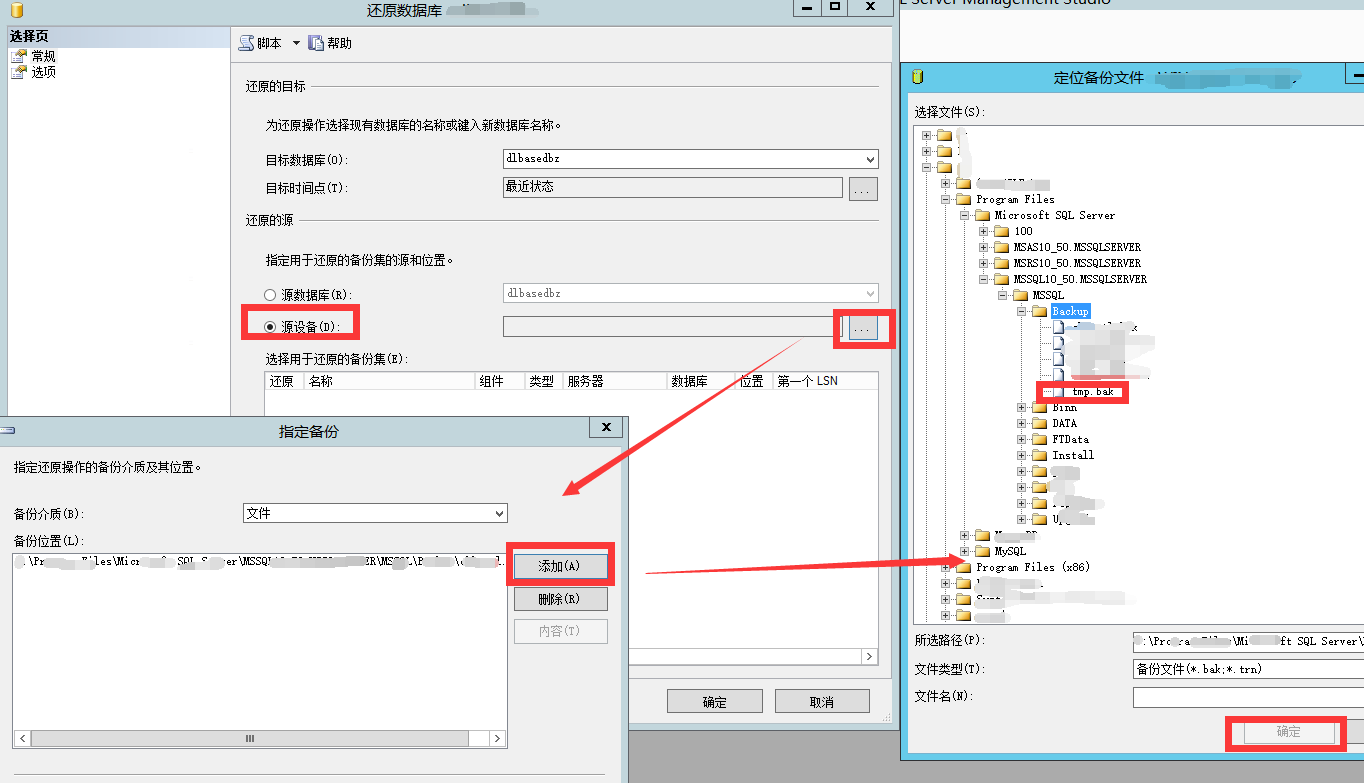Click the horizontal scrollbar under 备份位置
This screenshot has height=783, width=1364.
(x=250, y=738)
